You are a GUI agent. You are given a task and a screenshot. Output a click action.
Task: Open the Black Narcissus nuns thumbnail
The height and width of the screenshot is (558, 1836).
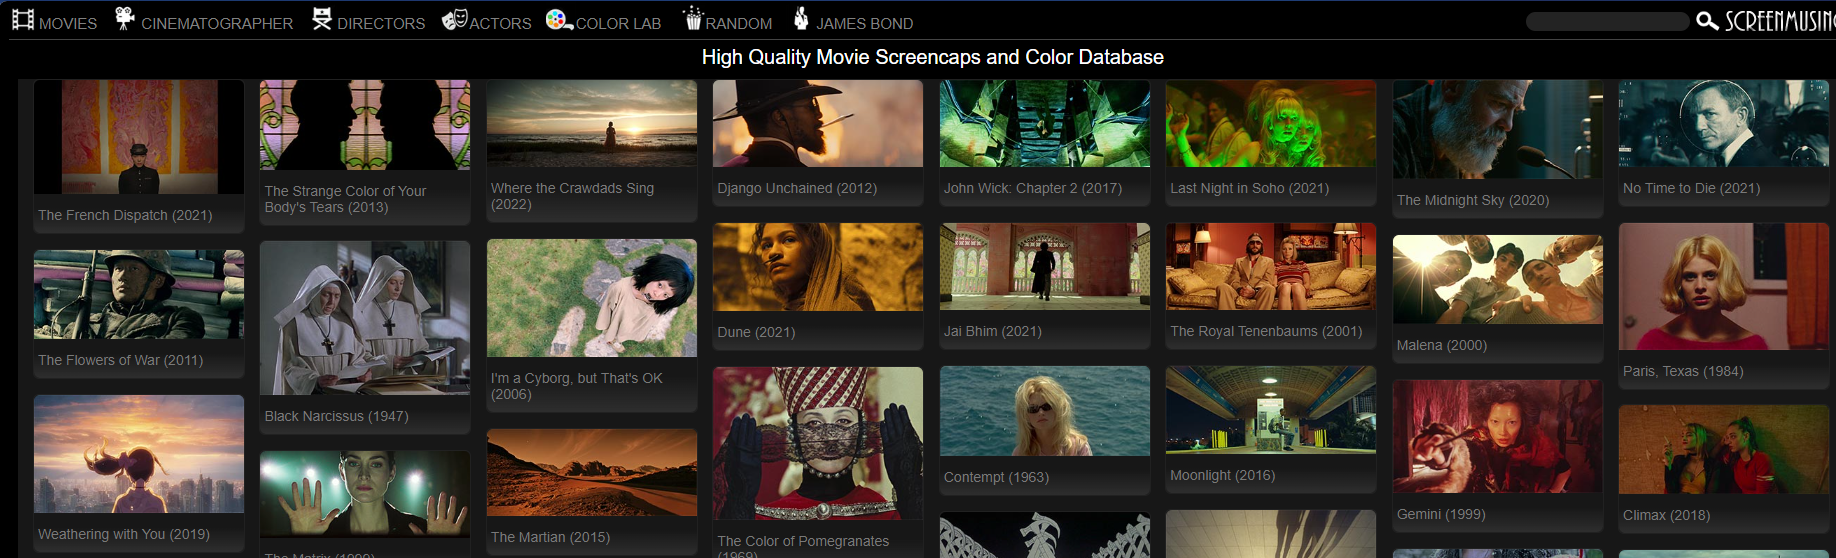click(x=364, y=318)
